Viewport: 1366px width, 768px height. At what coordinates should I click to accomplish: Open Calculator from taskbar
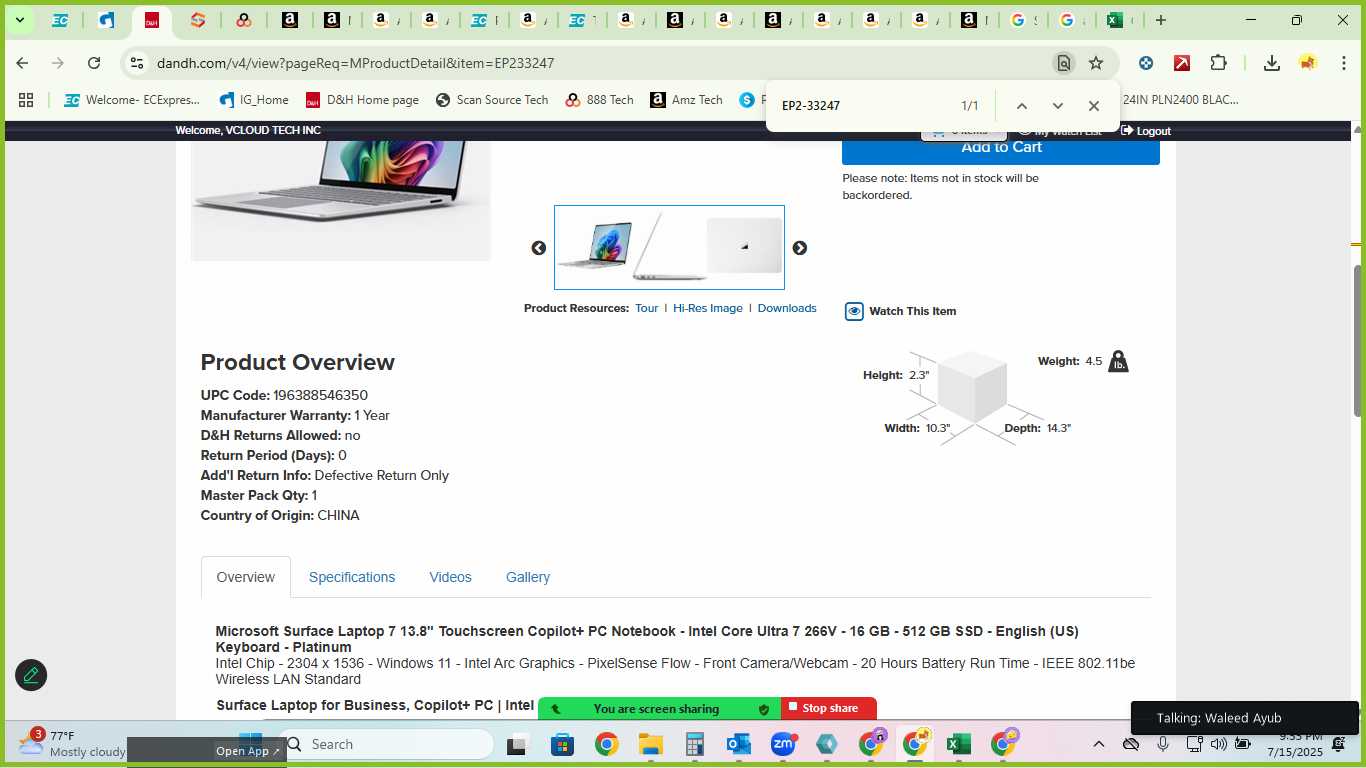point(695,744)
